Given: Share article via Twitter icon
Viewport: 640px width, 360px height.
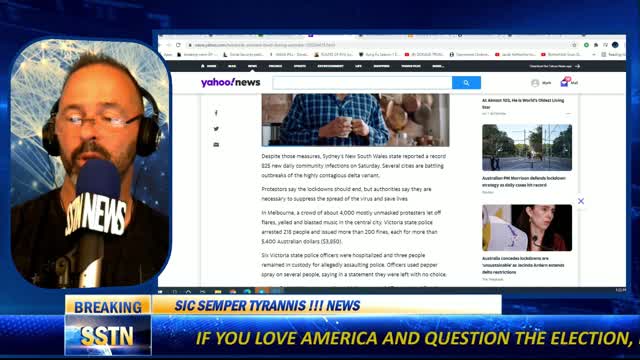Looking at the screenshot, I should (x=216, y=129).
